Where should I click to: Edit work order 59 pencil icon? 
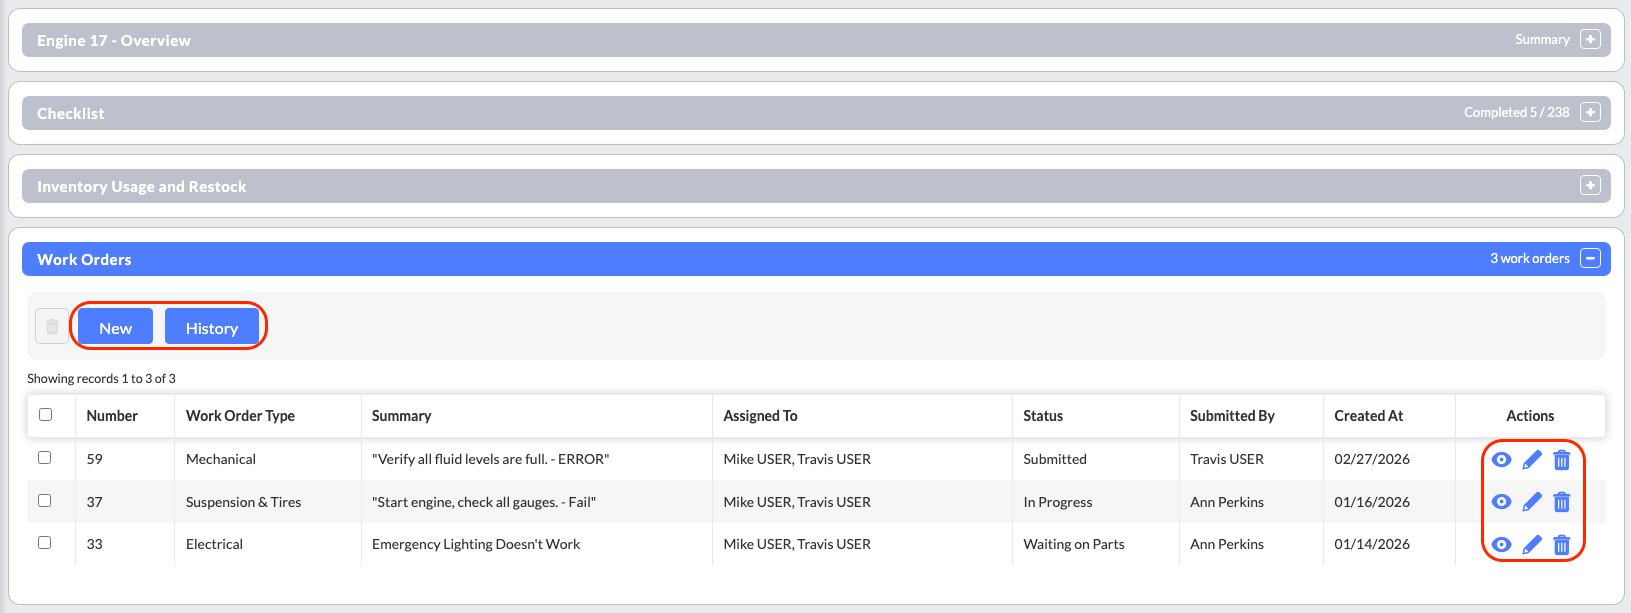(x=1532, y=460)
